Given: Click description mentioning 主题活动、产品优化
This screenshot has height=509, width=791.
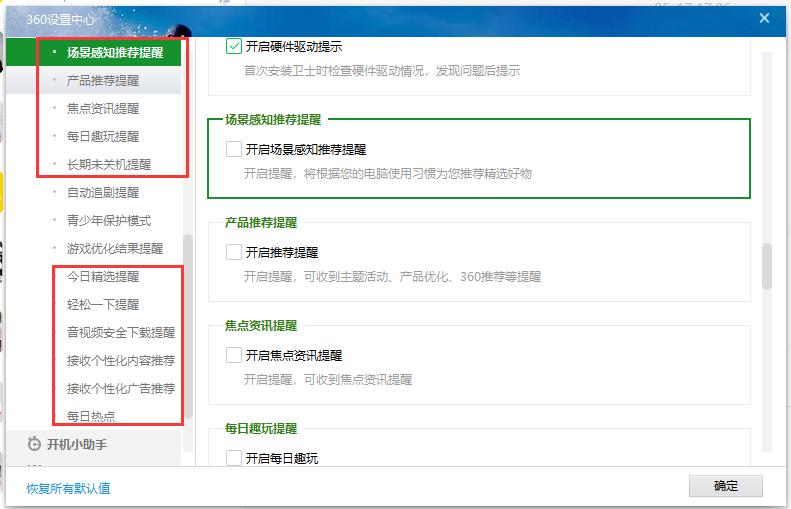Looking at the screenshot, I should pos(392,276).
